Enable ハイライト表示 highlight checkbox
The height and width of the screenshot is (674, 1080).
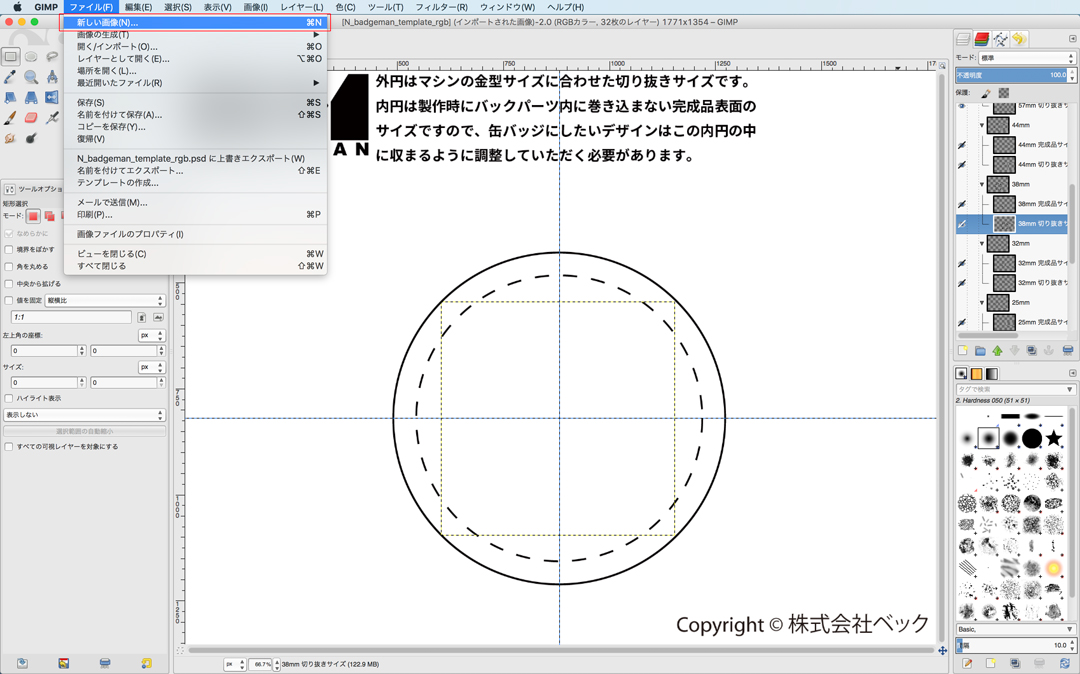coord(9,398)
